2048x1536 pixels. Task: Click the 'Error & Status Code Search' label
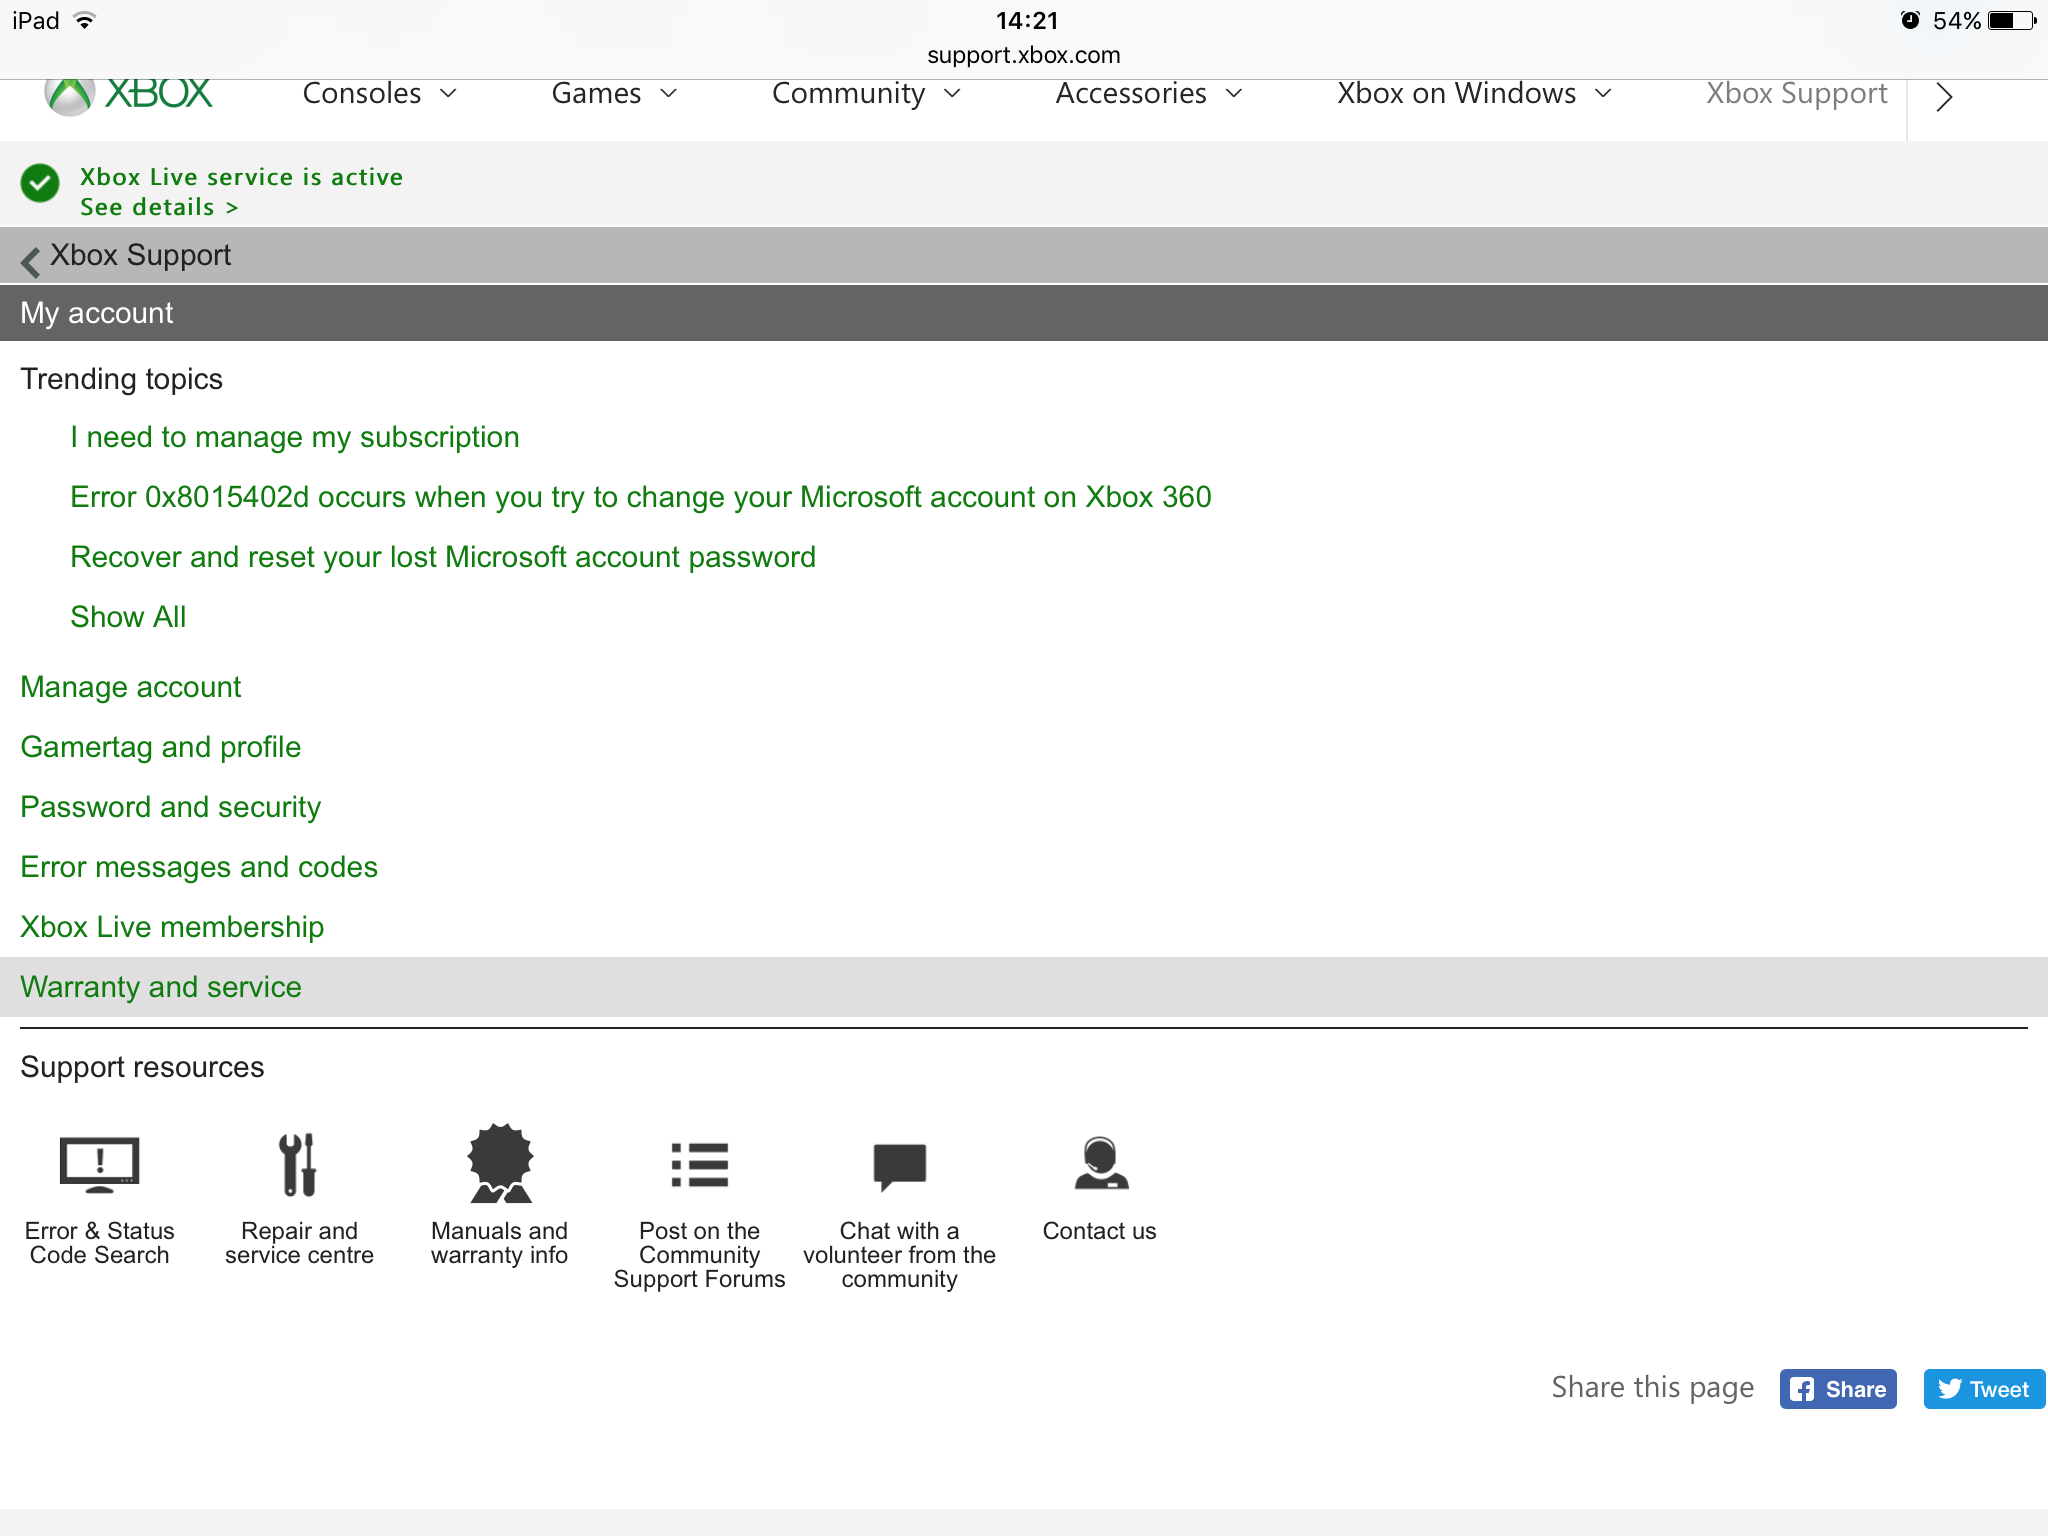click(x=100, y=1243)
